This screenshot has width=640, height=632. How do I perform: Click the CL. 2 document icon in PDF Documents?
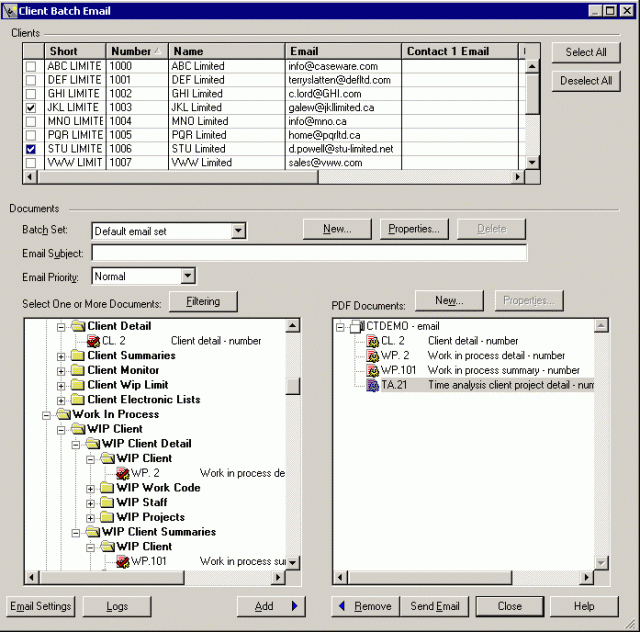372,341
